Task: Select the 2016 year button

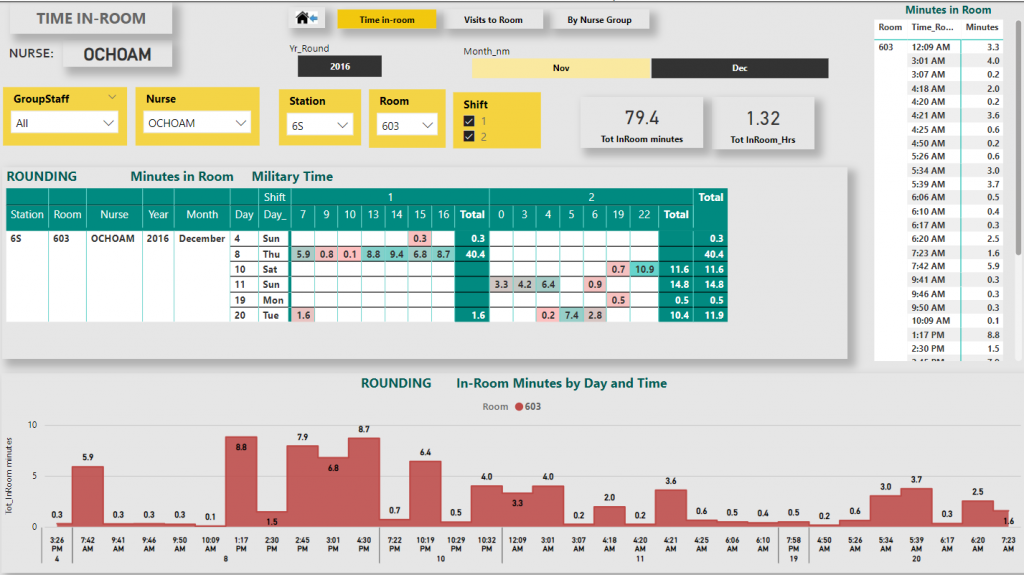Action: pos(339,68)
